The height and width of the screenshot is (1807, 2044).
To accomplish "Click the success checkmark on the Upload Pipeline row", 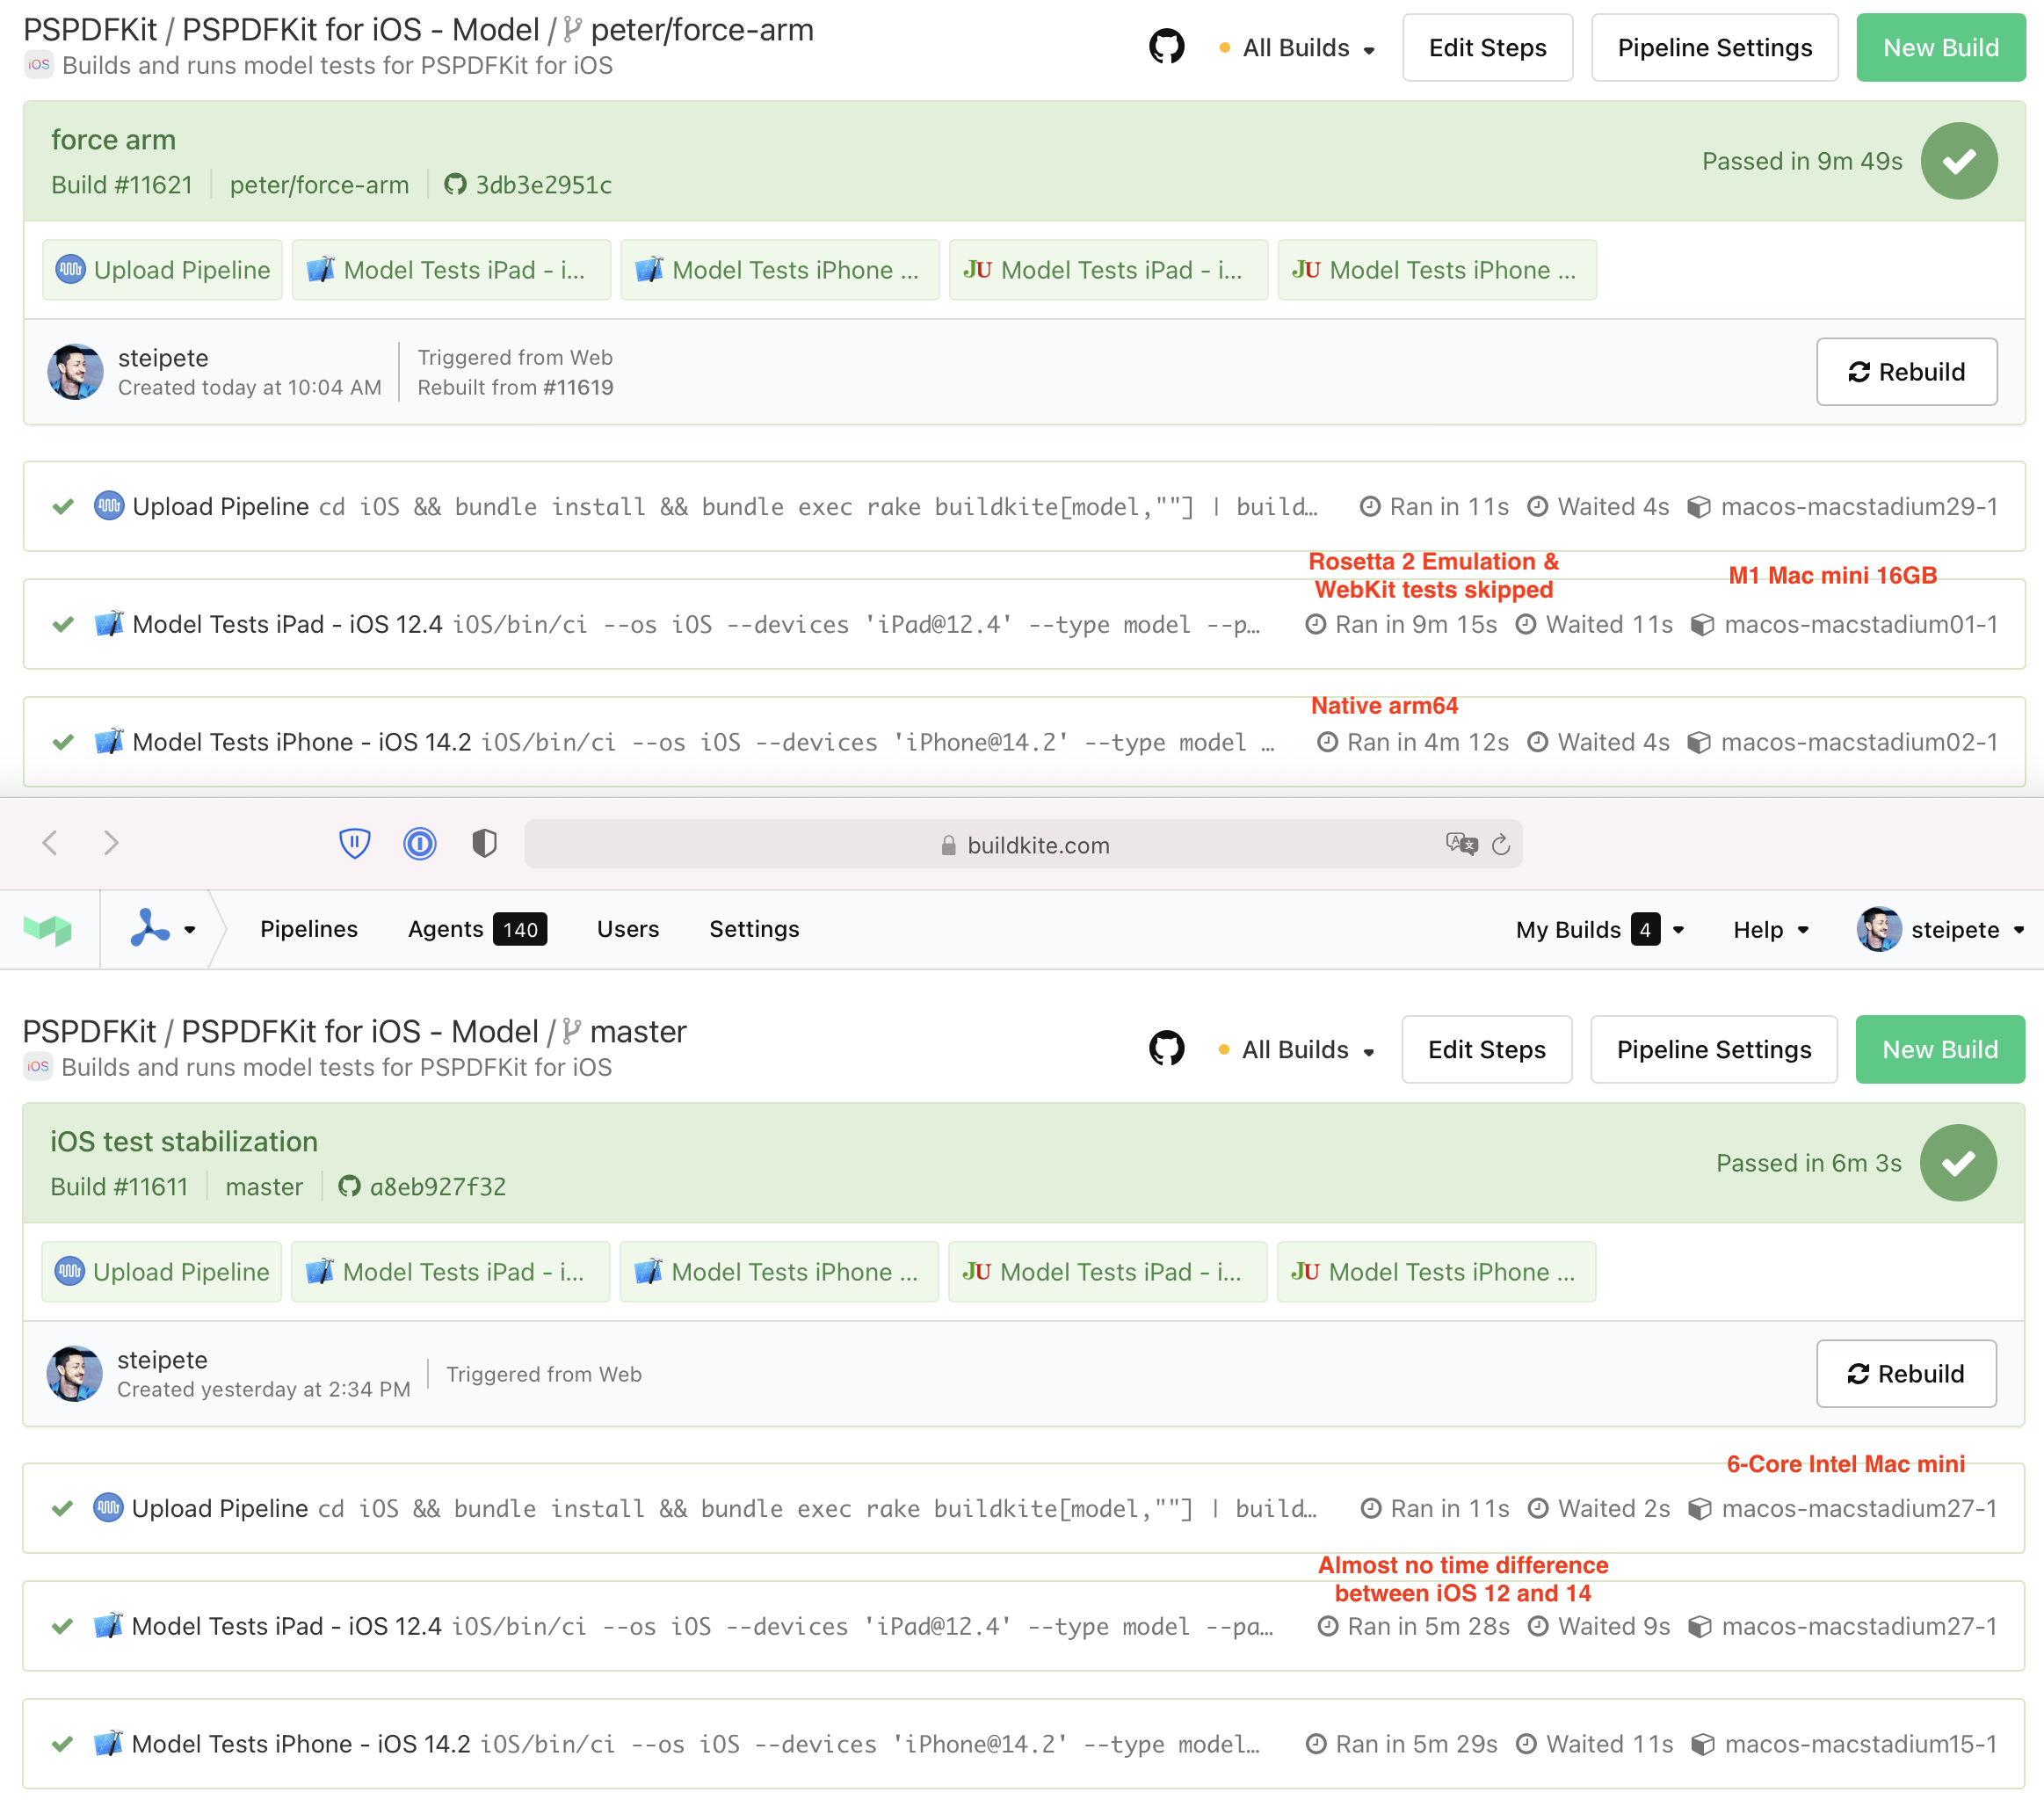I will (x=62, y=507).
